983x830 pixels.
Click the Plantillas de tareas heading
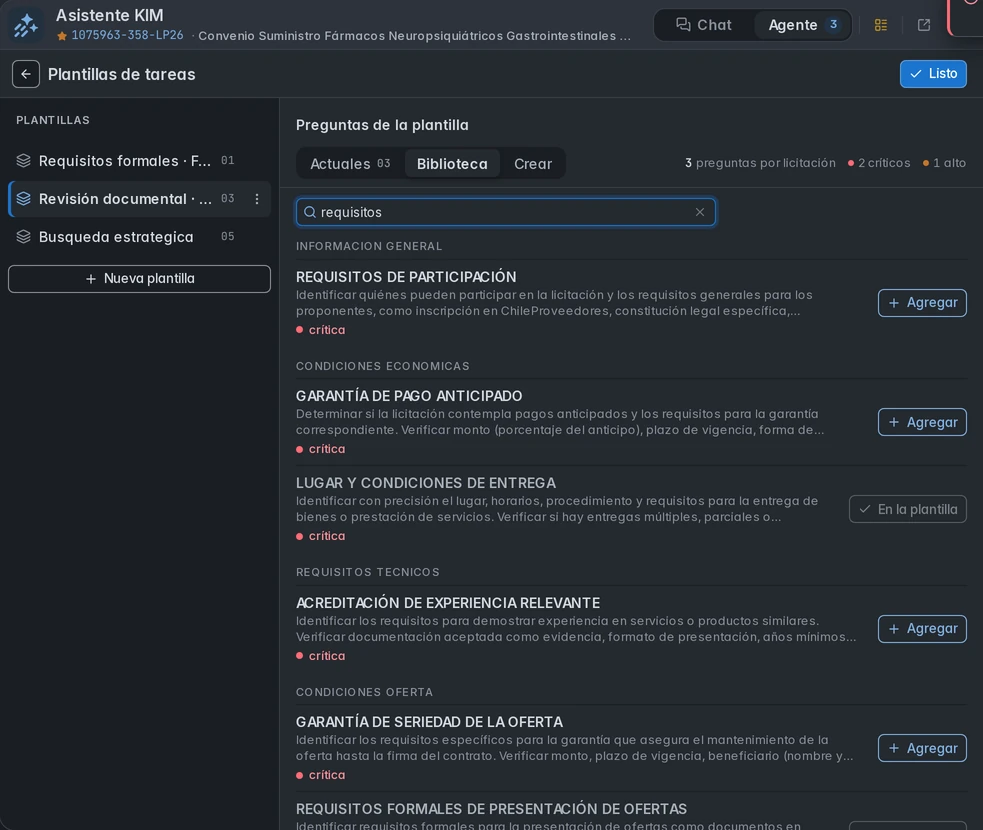point(122,74)
